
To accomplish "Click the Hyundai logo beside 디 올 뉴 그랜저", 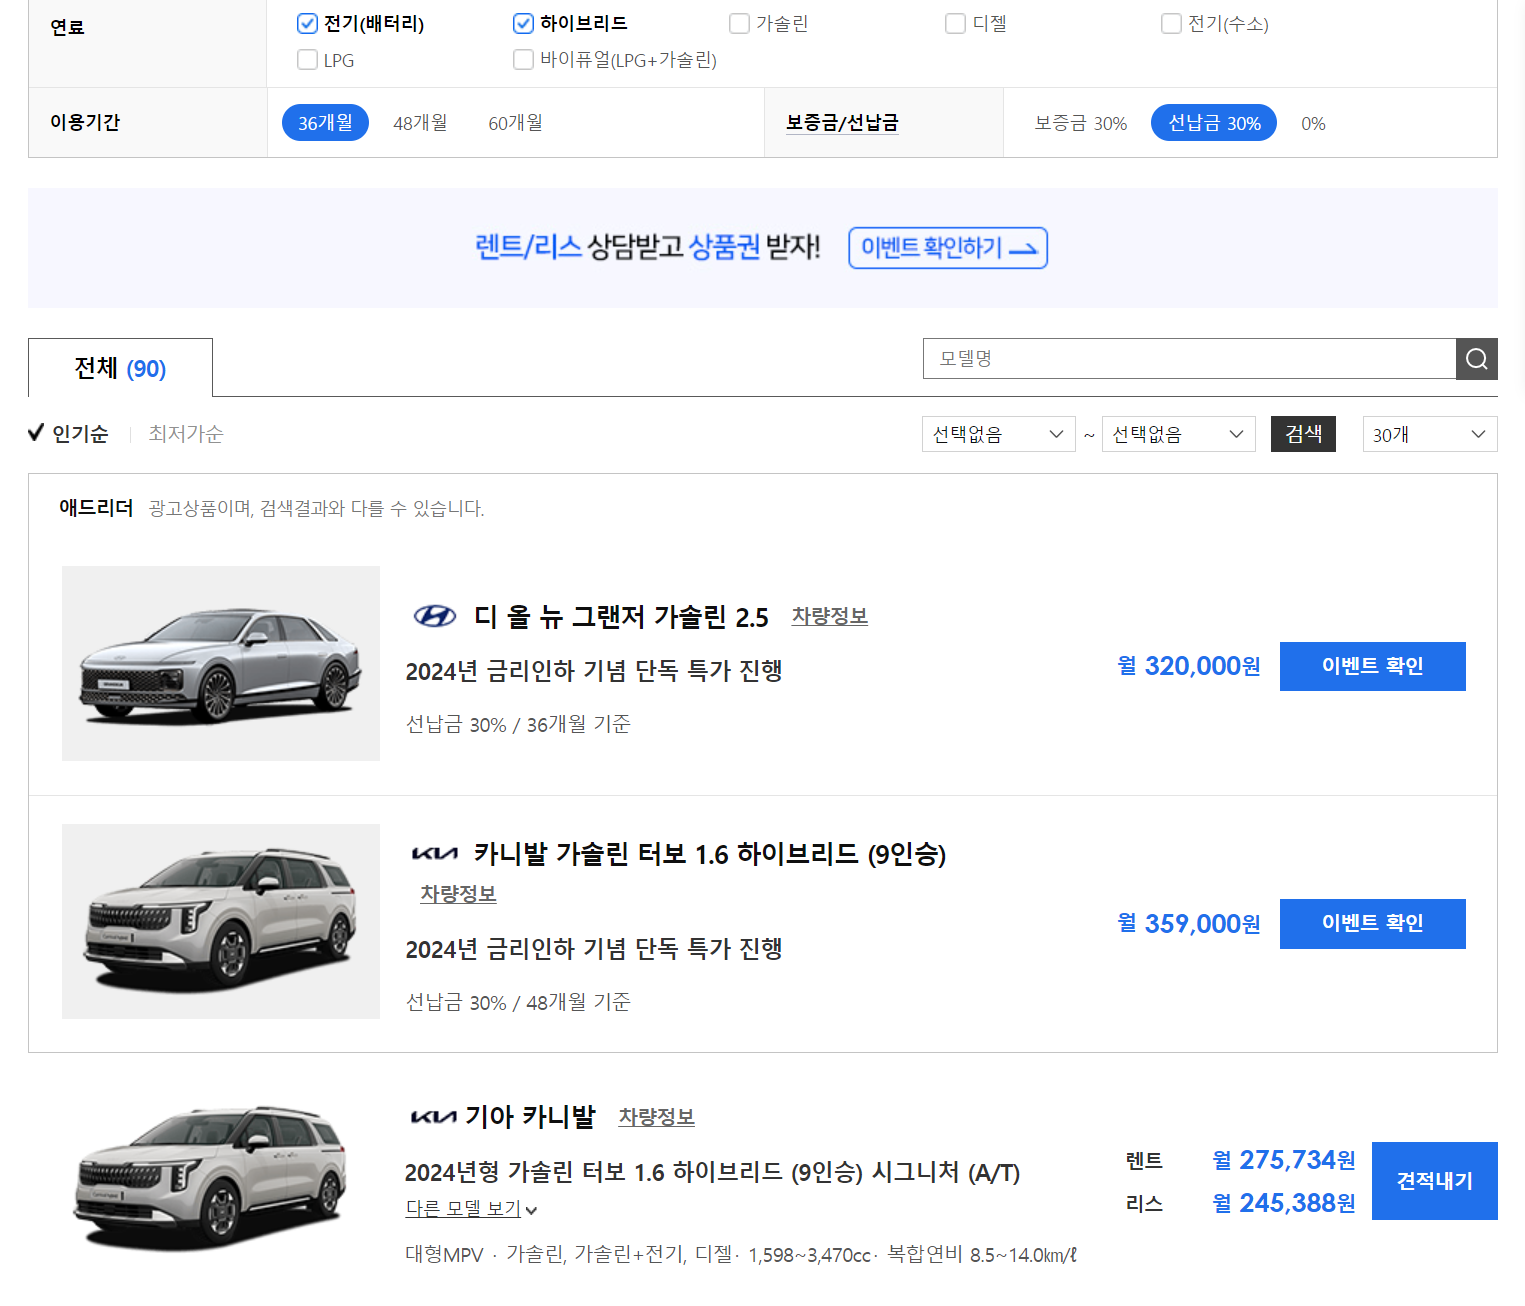I will 435,616.
